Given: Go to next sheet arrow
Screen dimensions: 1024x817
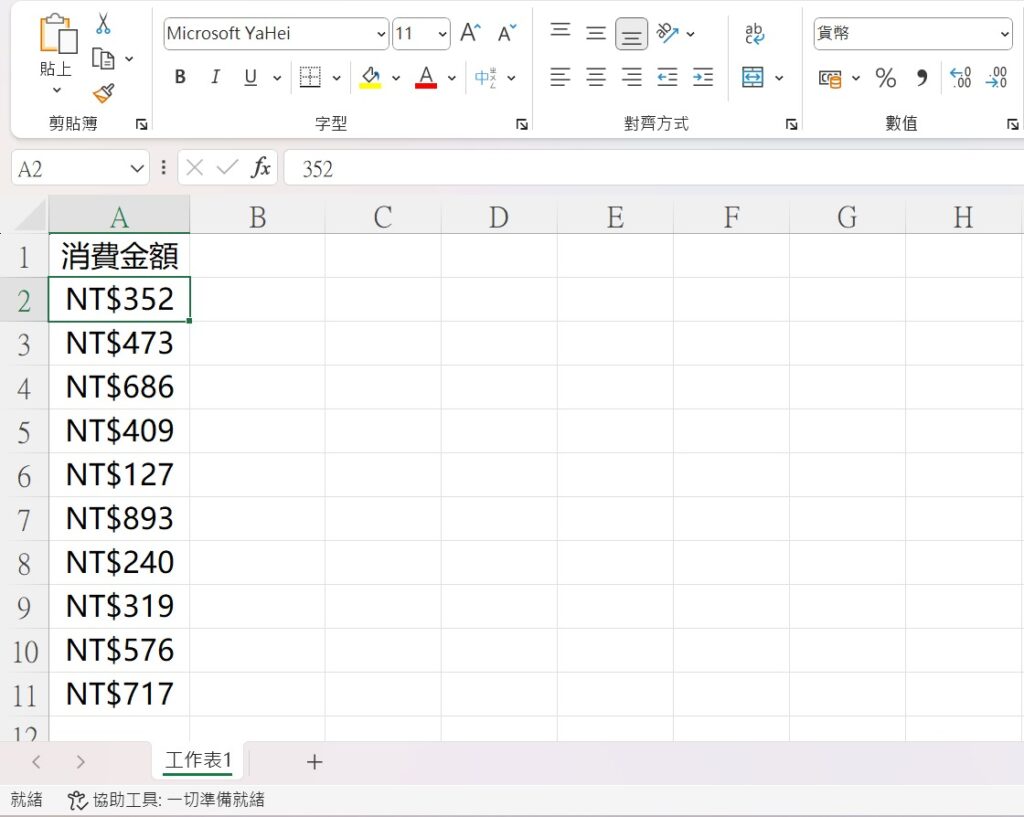Looking at the screenshot, I should [80, 761].
